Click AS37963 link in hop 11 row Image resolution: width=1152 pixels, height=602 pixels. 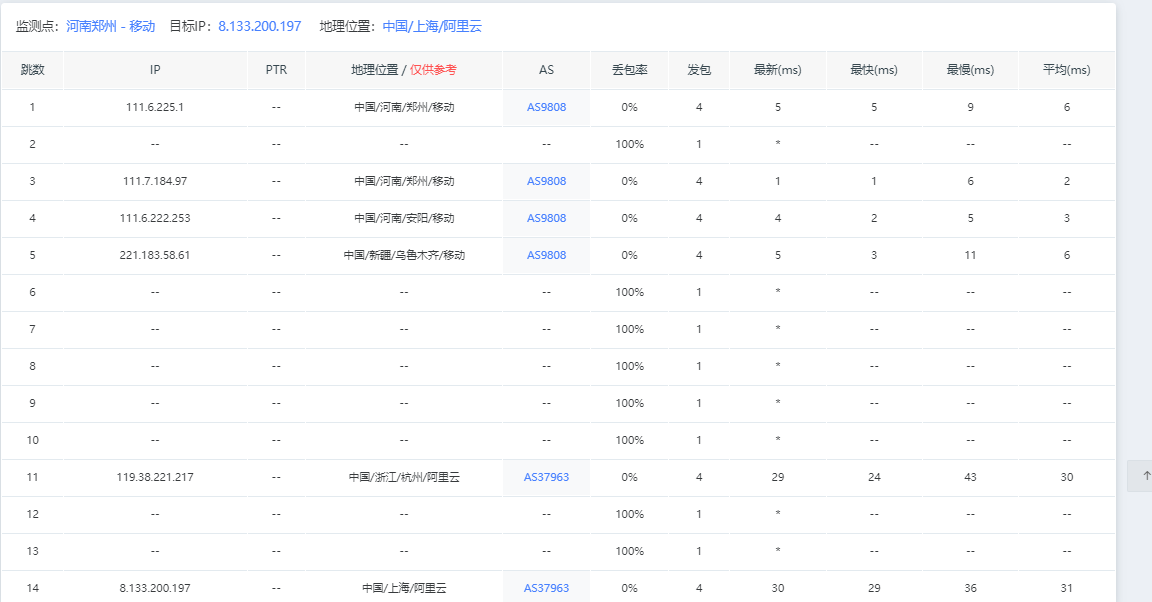(546, 477)
